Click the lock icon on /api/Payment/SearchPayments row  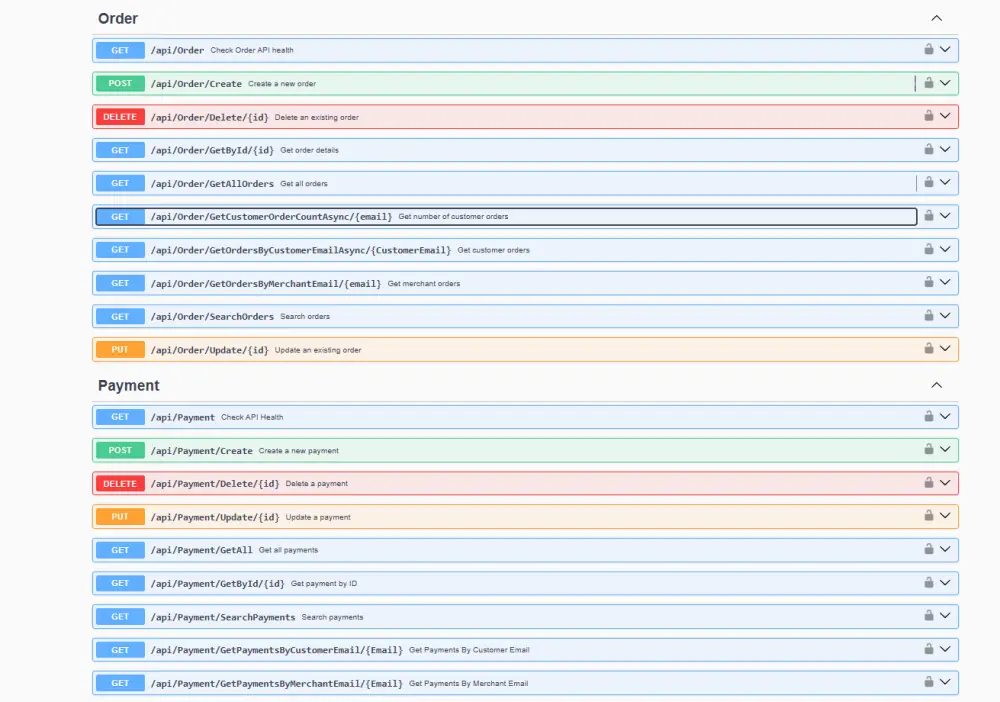pos(929,616)
